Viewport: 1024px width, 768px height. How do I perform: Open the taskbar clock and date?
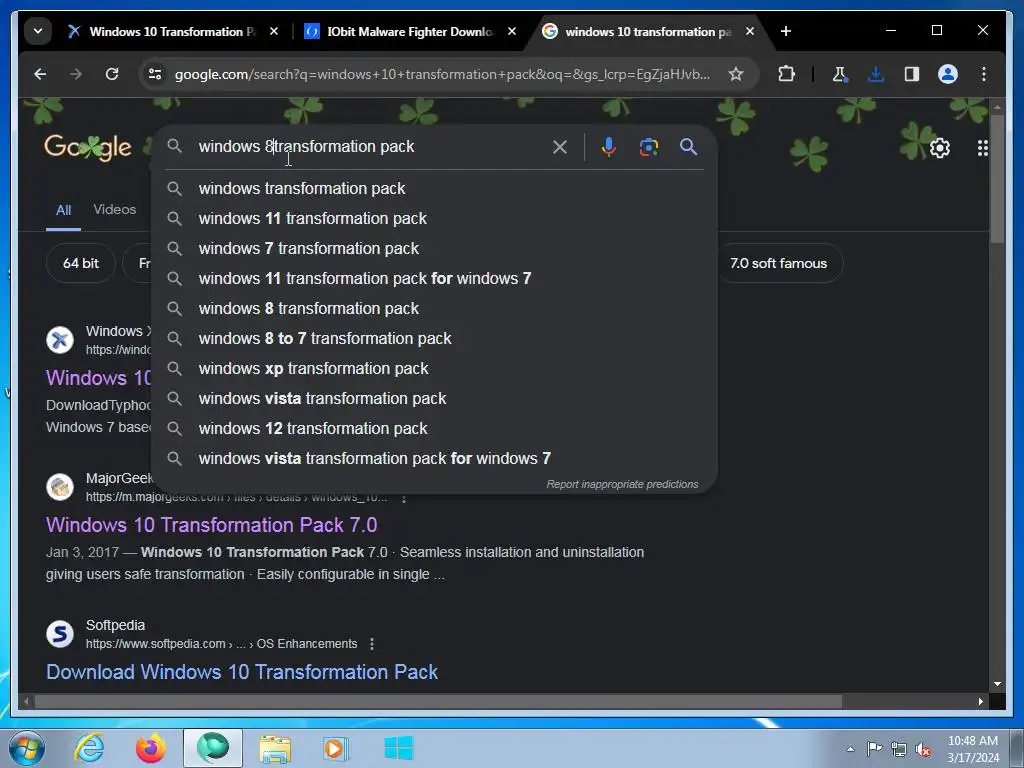(973, 749)
